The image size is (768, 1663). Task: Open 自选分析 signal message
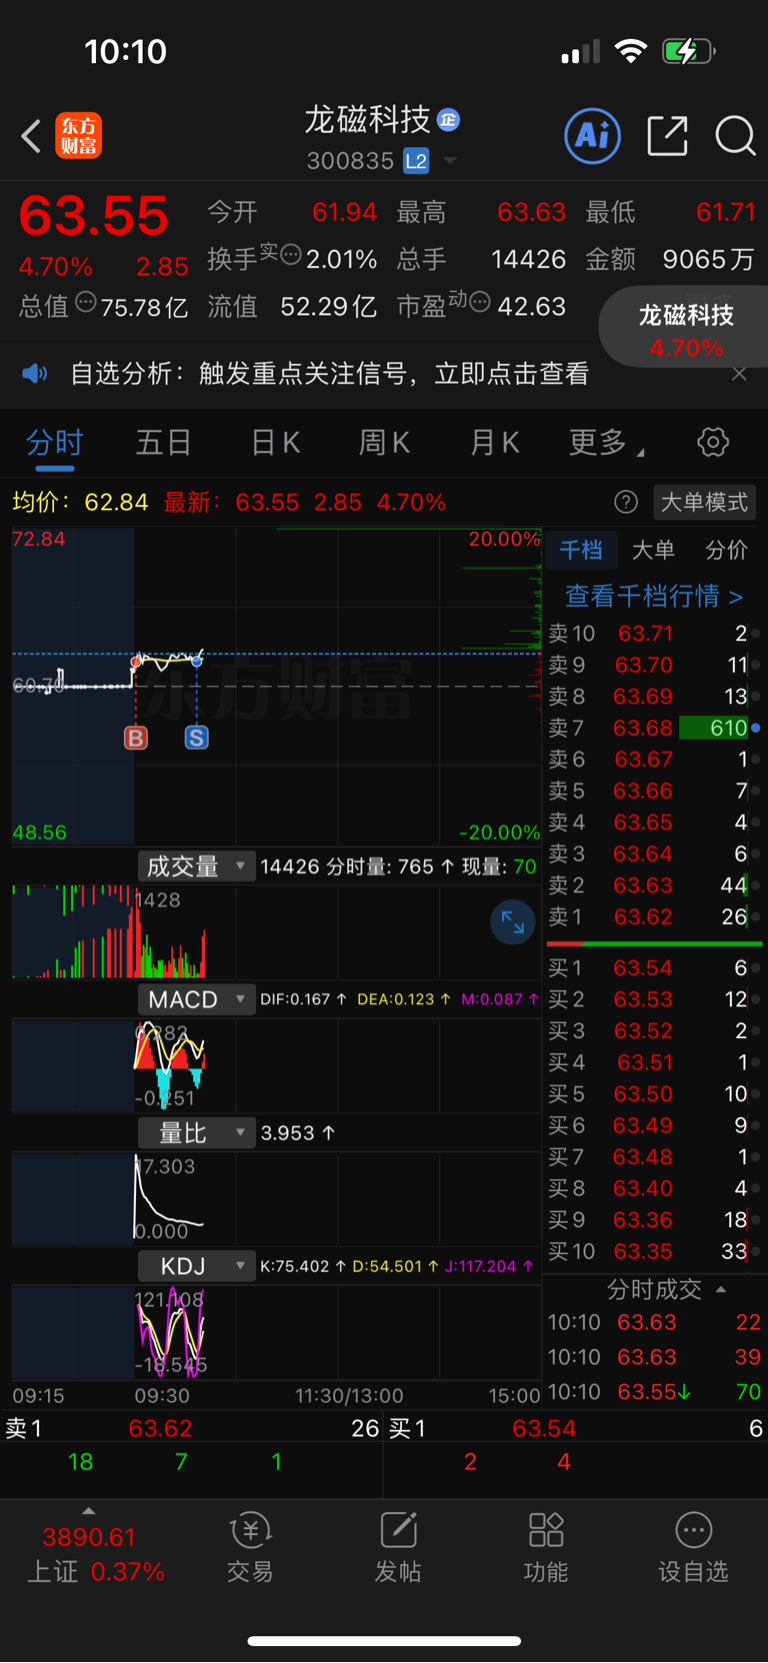point(329,374)
